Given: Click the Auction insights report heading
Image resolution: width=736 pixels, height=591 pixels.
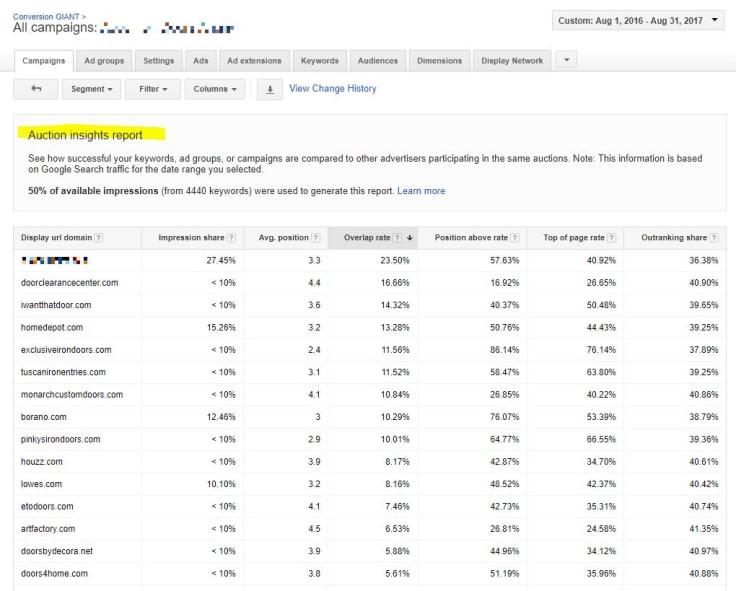Looking at the screenshot, I should [85, 135].
